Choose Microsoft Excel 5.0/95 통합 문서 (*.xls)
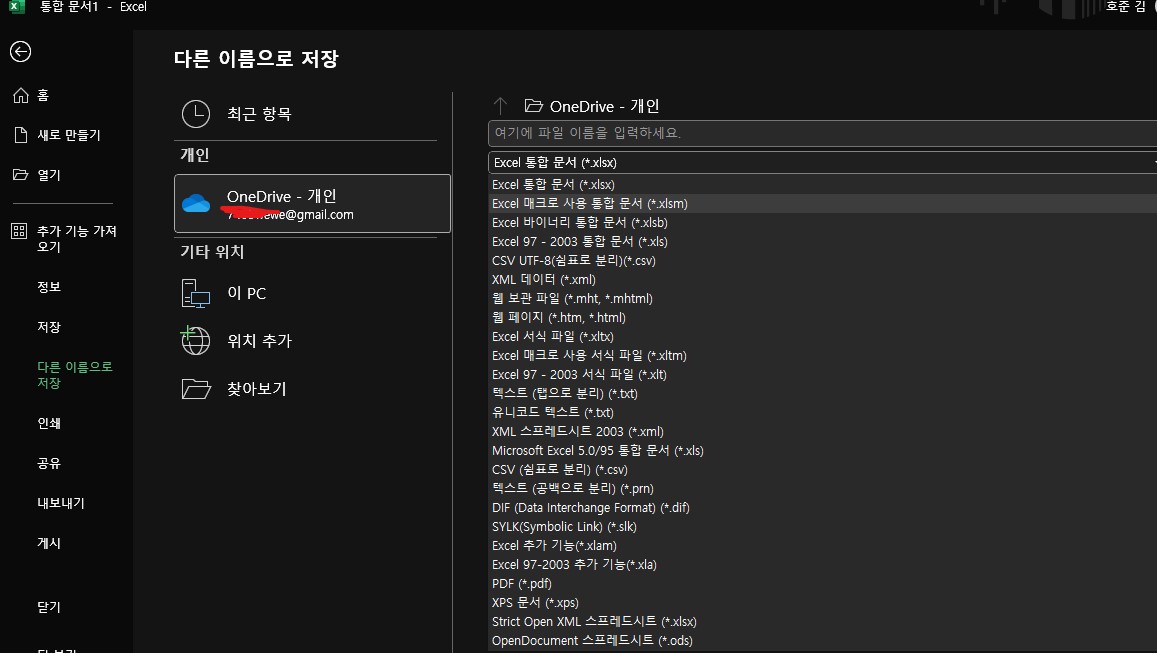 click(822, 451)
